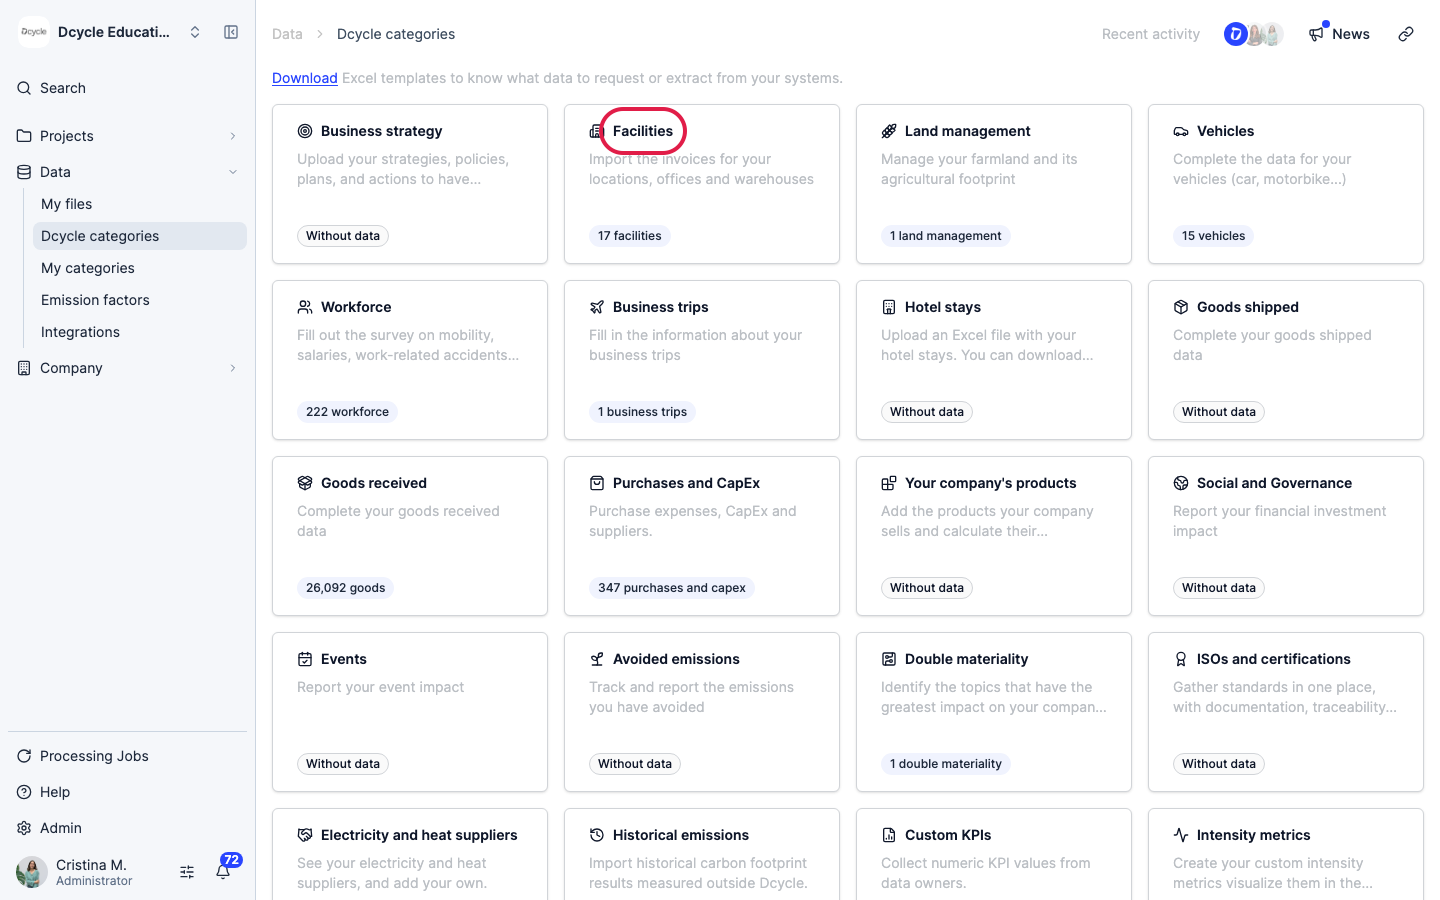Click the '1 double materiality' badge
Viewport: 1440px width, 900px height.
tap(946, 764)
